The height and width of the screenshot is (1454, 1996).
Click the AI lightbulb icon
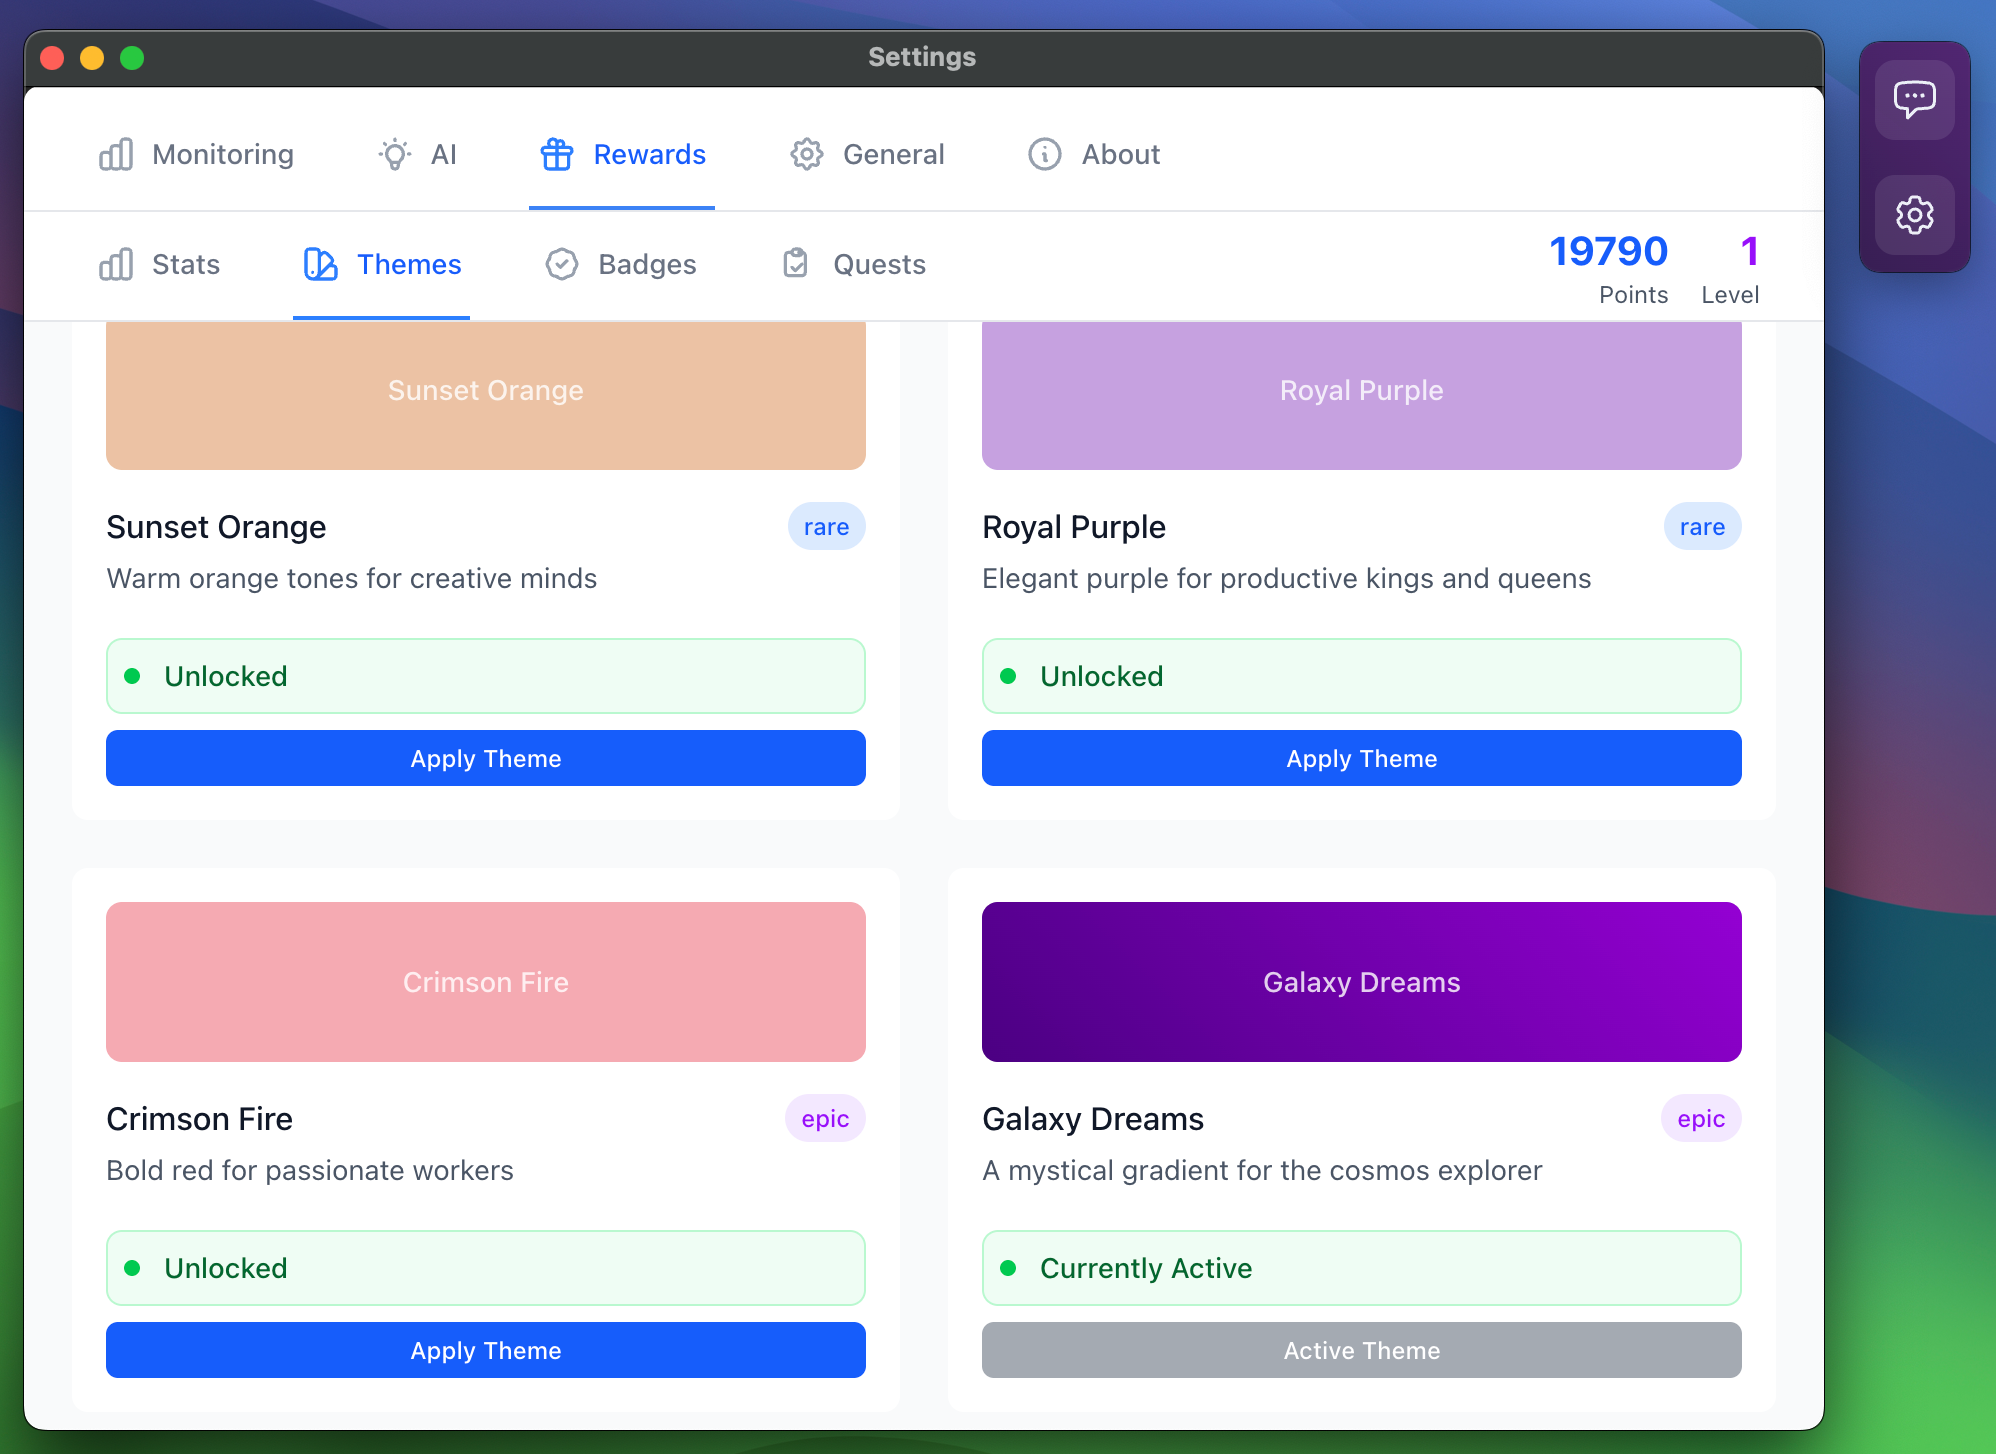(395, 154)
